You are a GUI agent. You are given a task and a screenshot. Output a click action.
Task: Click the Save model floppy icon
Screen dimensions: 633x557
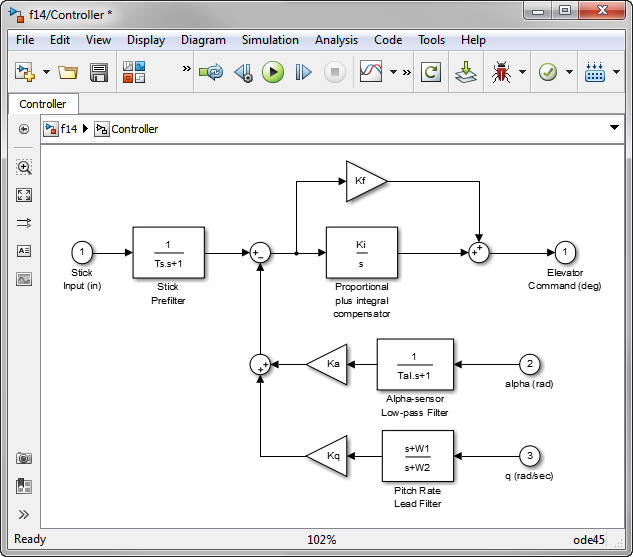click(99, 72)
